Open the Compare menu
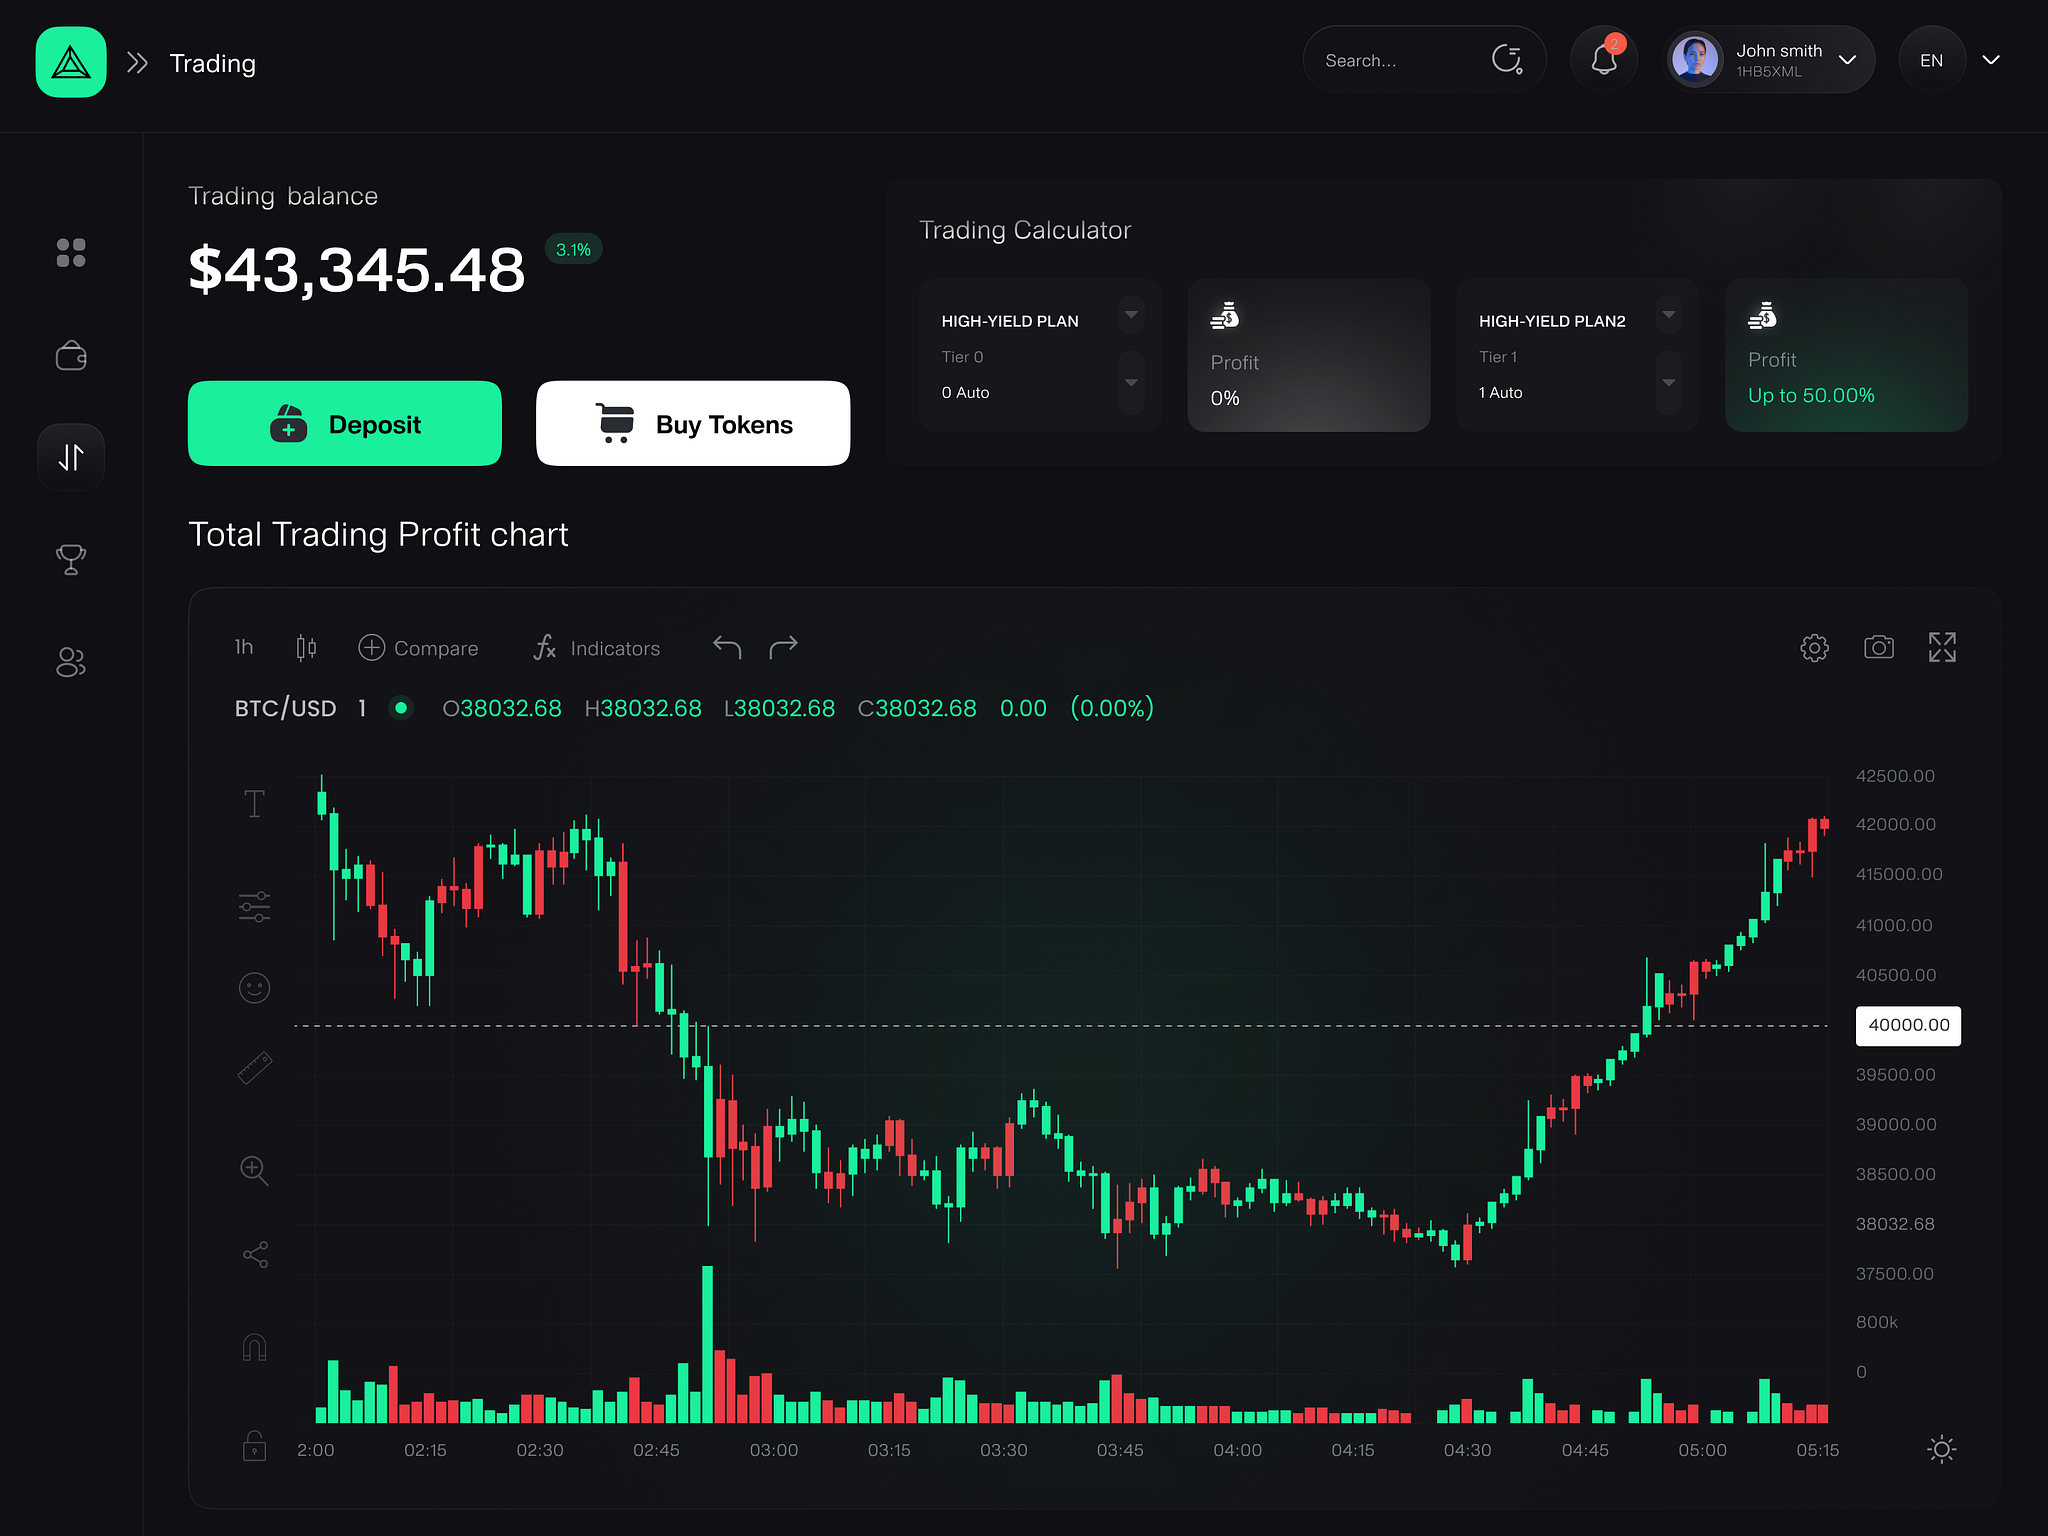 pos(418,647)
